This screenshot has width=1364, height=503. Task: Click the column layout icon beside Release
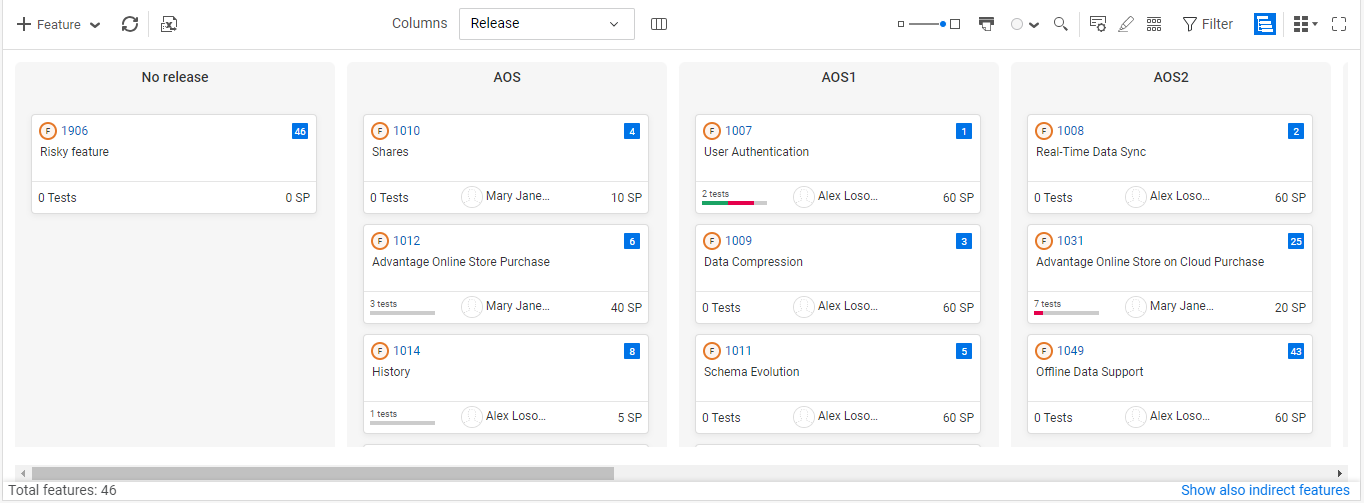pos(658,24)
